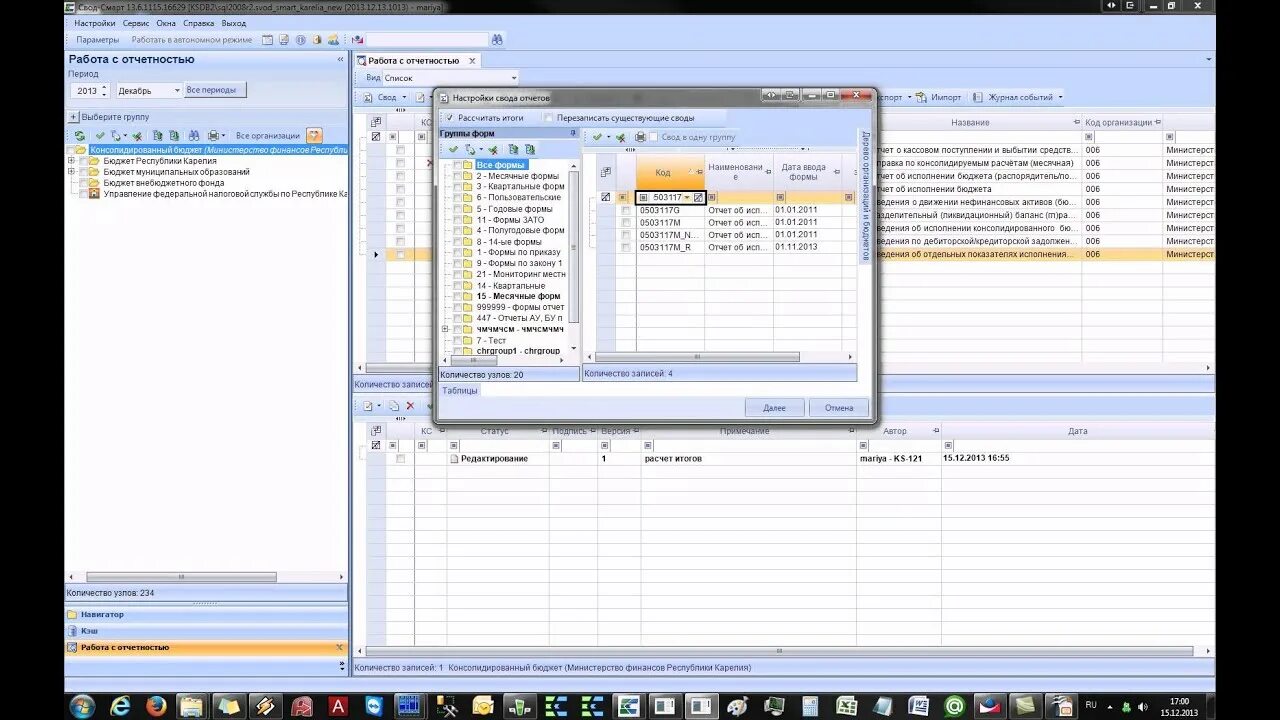Click the binoculars search icon in top toolbar

(497, 40)
